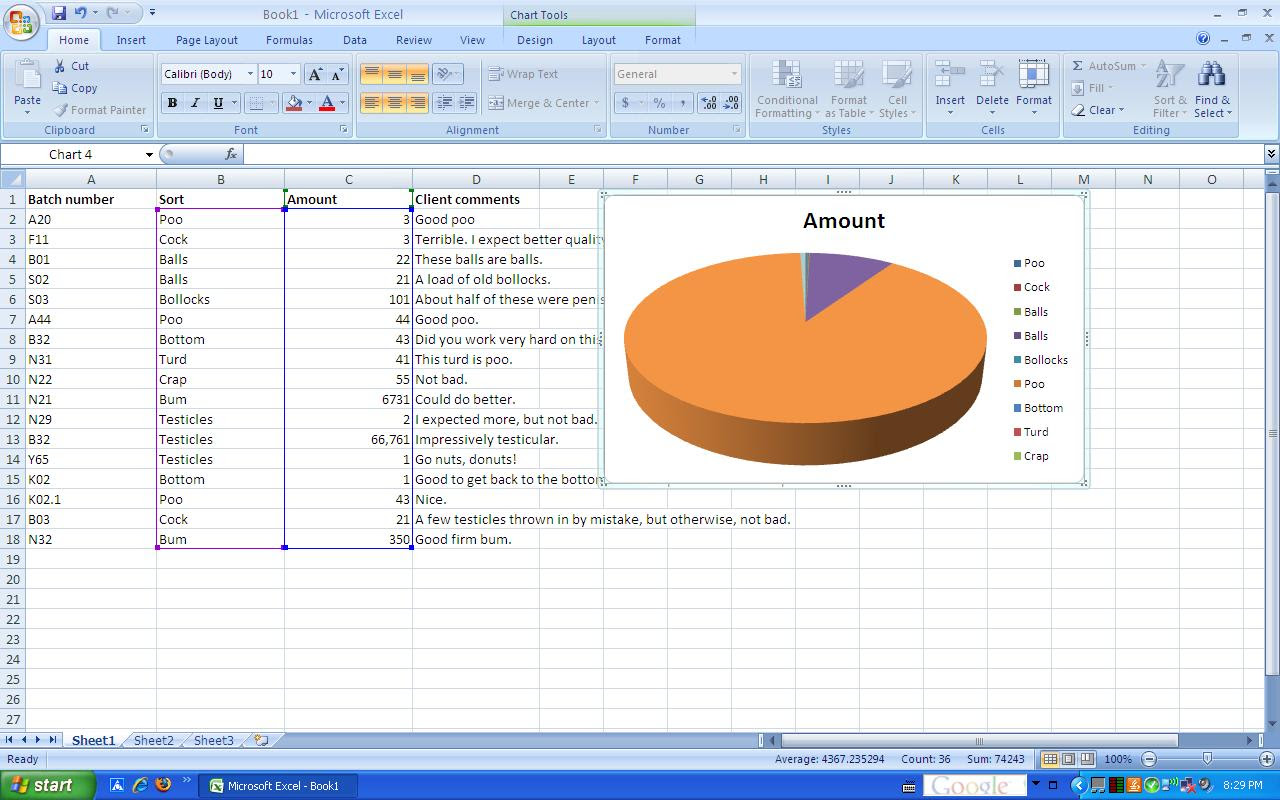Click the formula bar input field

753,154
